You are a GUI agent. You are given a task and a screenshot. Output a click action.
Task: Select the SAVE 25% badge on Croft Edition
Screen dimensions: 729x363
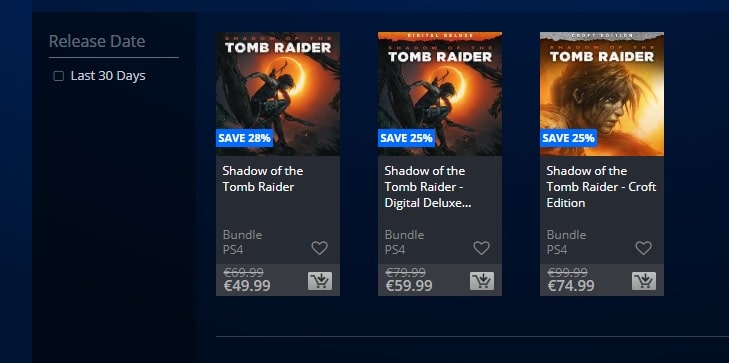[568, 138]
